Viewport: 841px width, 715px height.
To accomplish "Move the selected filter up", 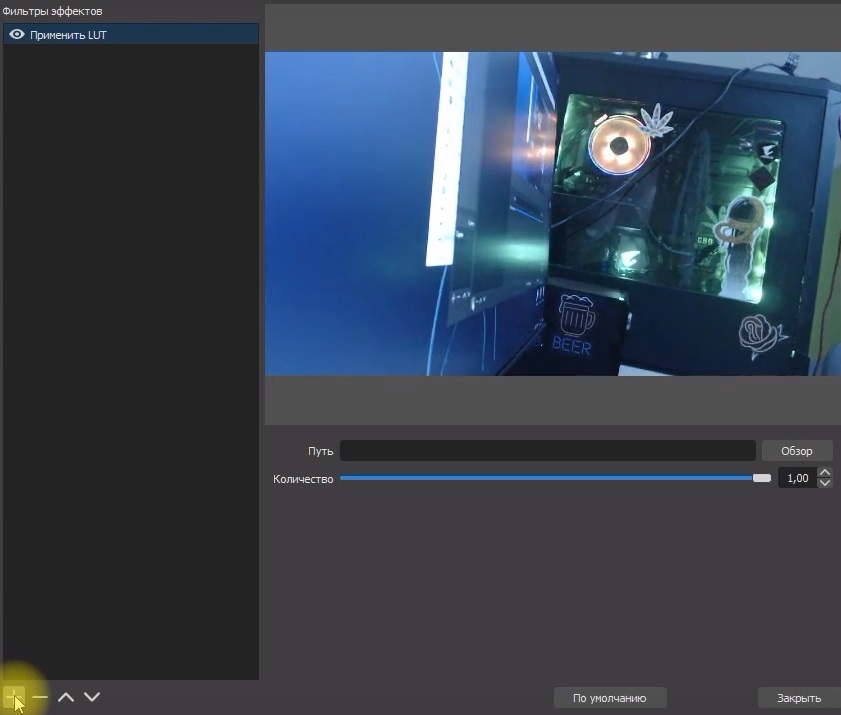I will point(66,696).
